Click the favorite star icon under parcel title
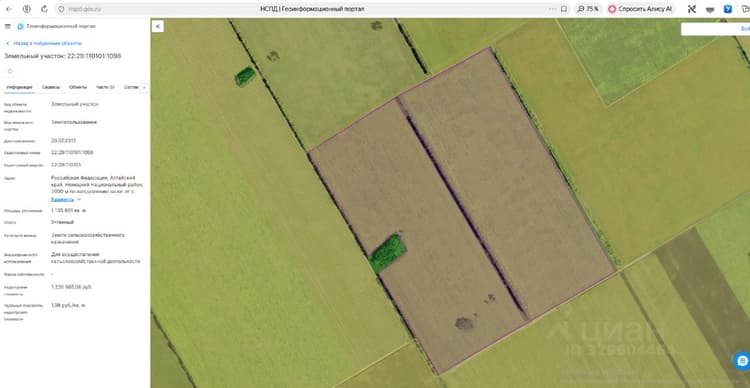The height and width of the screenshot is (388, 750). 10,71
